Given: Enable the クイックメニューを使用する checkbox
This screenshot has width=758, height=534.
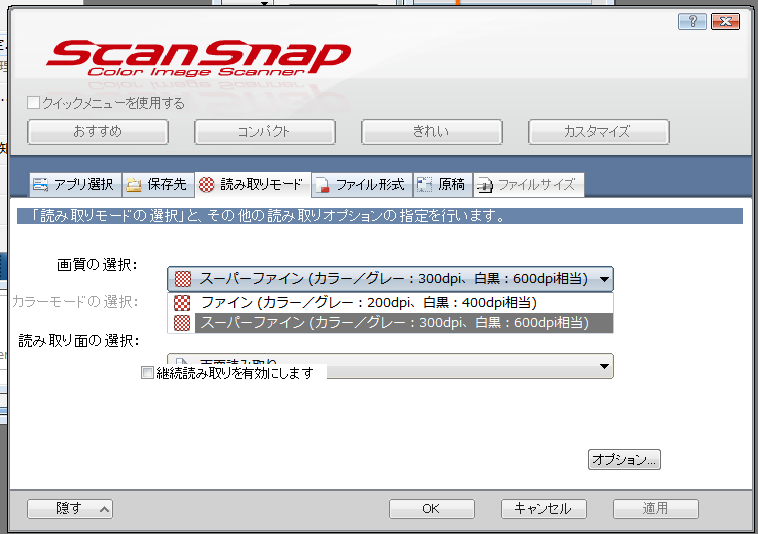Looking at the screenshot, I should 34,103.
